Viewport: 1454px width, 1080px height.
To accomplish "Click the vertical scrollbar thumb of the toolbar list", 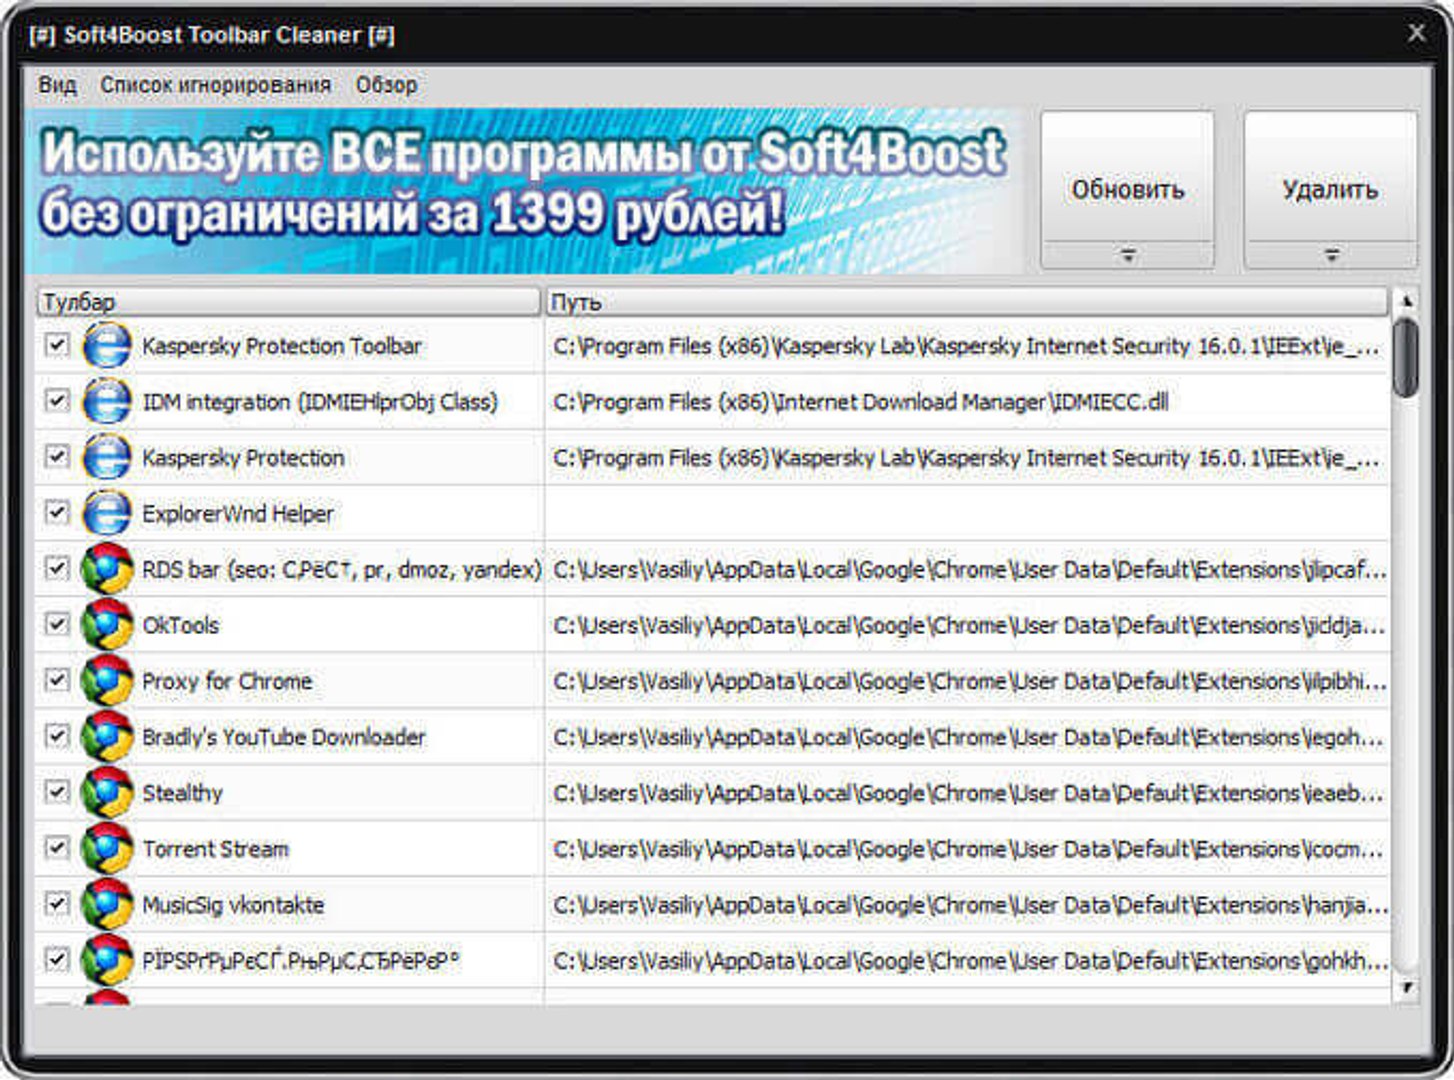I will [x=1406, y=357].
